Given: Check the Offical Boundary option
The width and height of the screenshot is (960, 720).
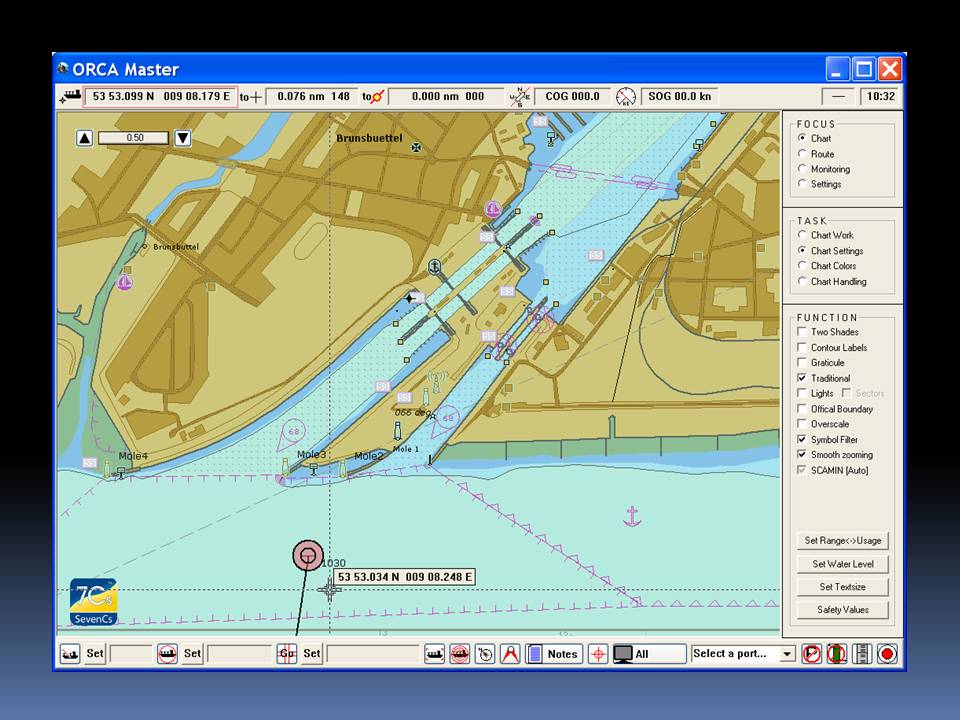Looking at the screenshot, I should (801, 408).
